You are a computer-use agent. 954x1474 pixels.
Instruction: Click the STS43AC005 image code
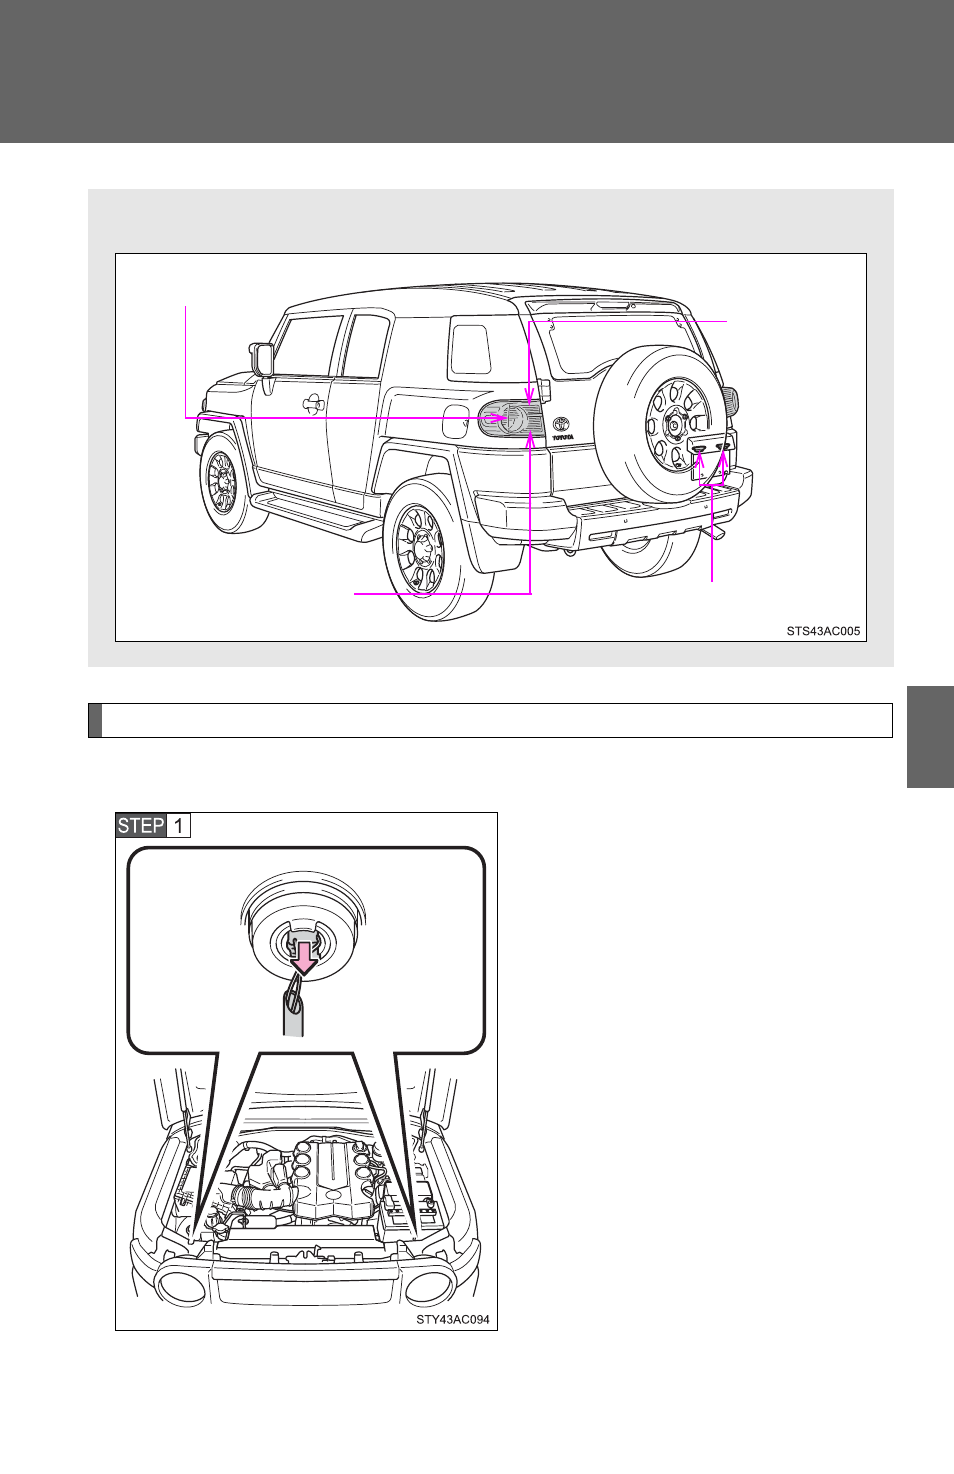coord(822,631)
